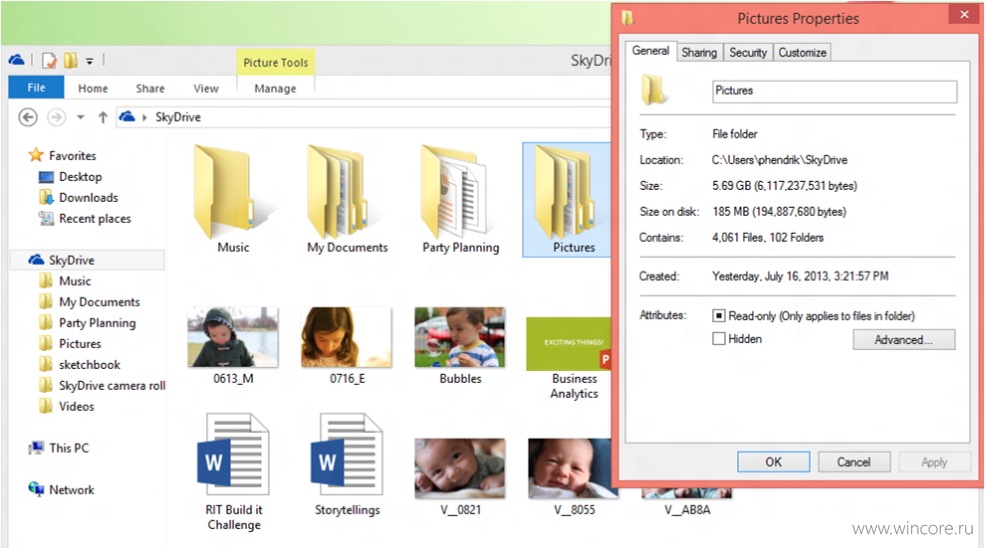Open Pictures in navigation tree

click(x=70, y=344)
